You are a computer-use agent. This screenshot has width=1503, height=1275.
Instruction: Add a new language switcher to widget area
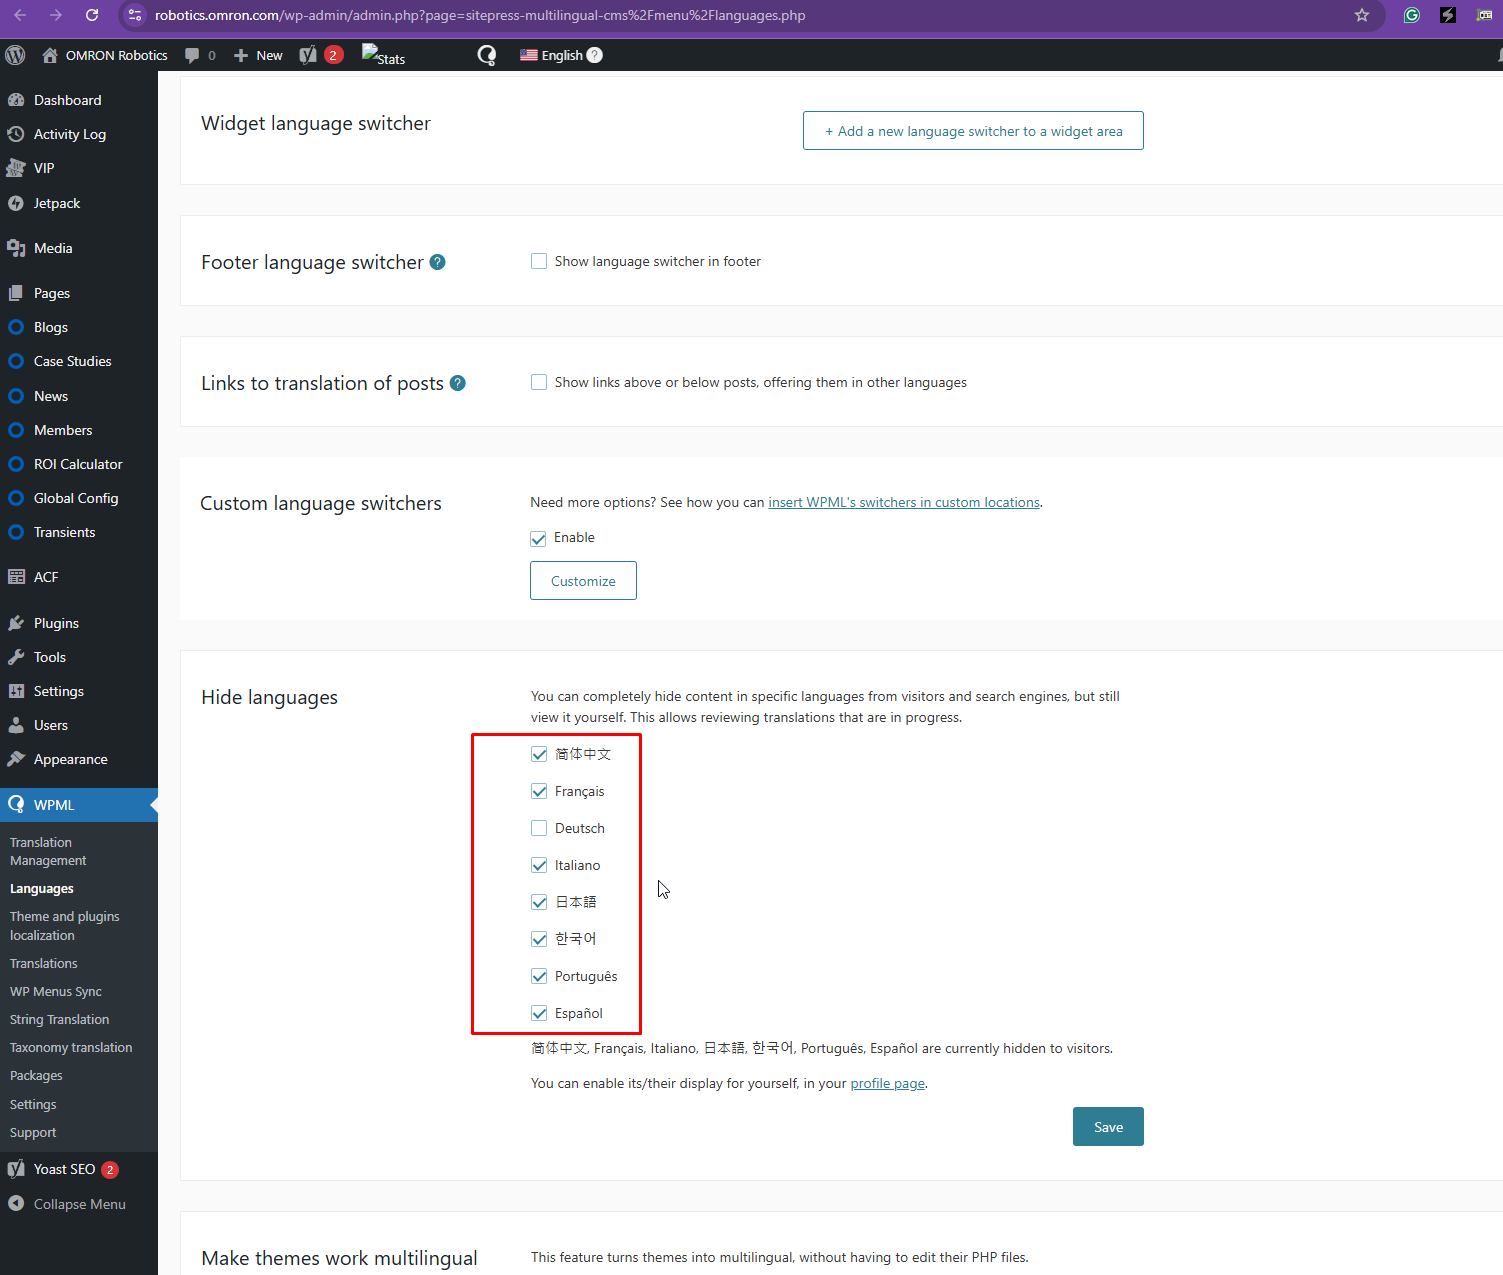pyautogui.click(x=973, y=131)
